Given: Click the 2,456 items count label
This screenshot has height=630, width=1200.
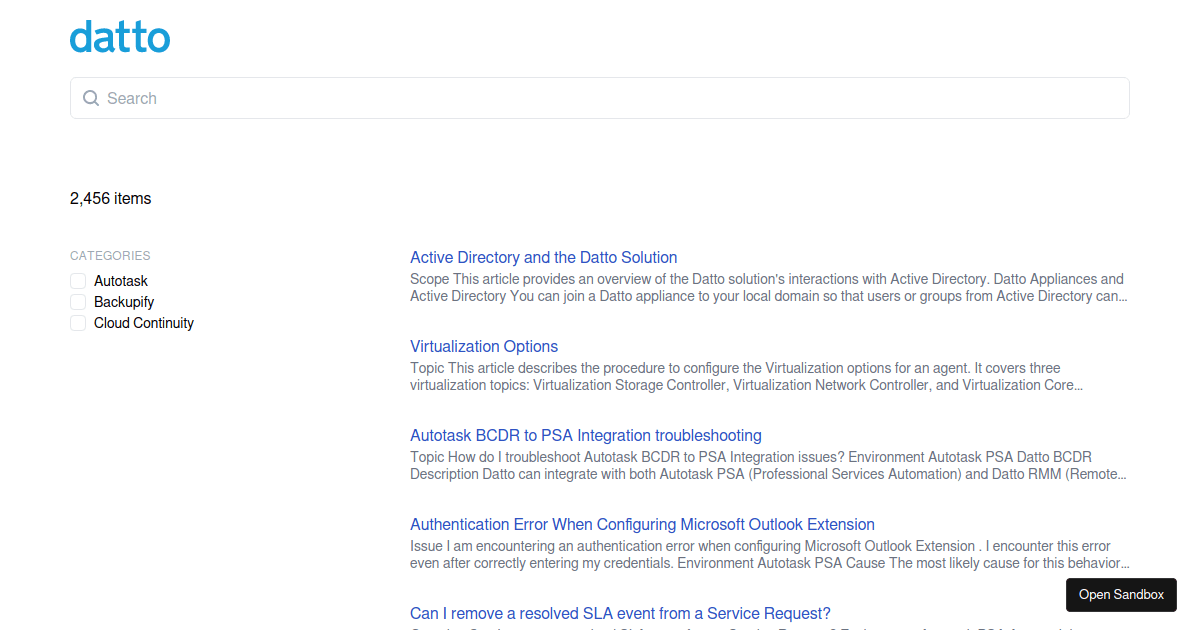Looking at the screenshot, I should pyautogui.click(x=110, y=198).
